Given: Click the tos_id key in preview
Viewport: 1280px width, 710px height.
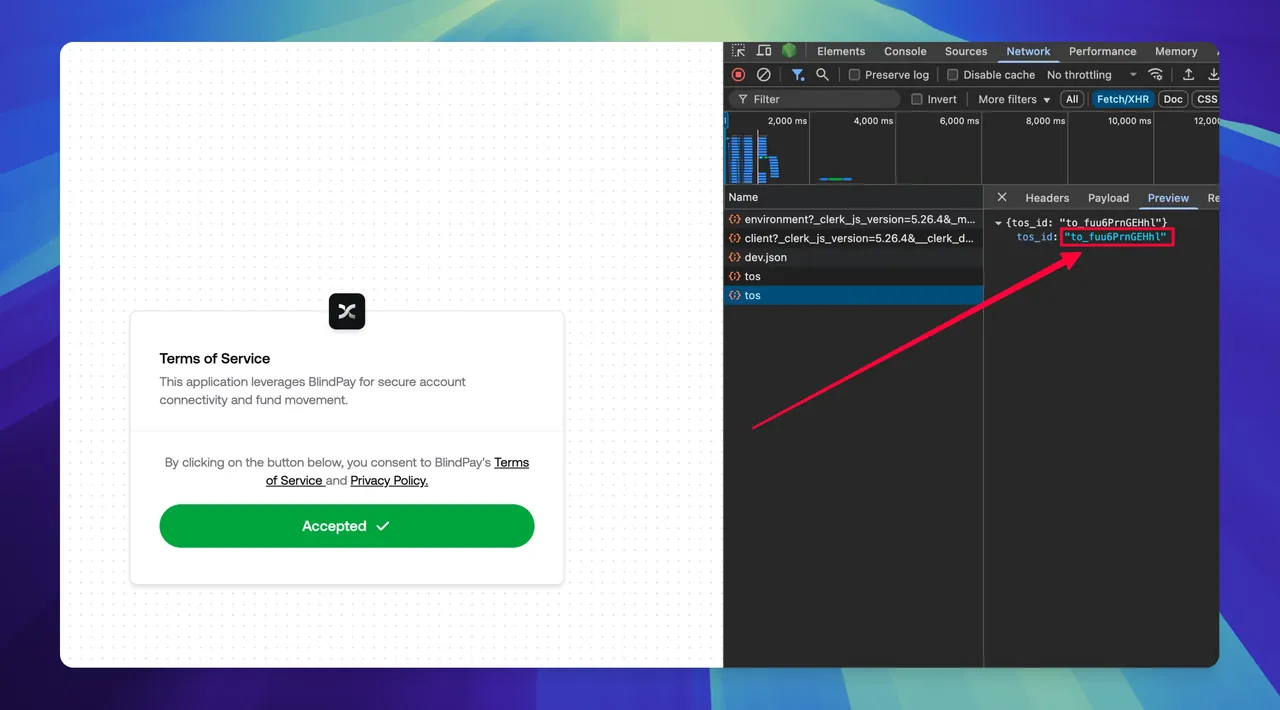Looking at the screenshot, I should click(1035, 237).
